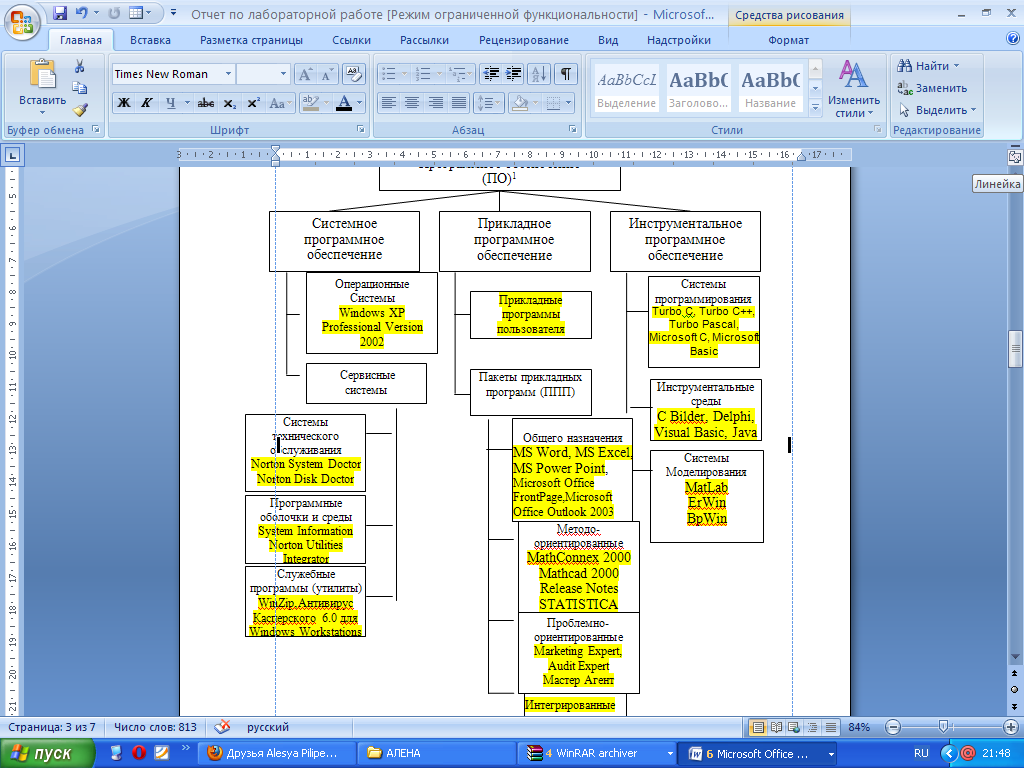Align text right

(x=435, y=103)
